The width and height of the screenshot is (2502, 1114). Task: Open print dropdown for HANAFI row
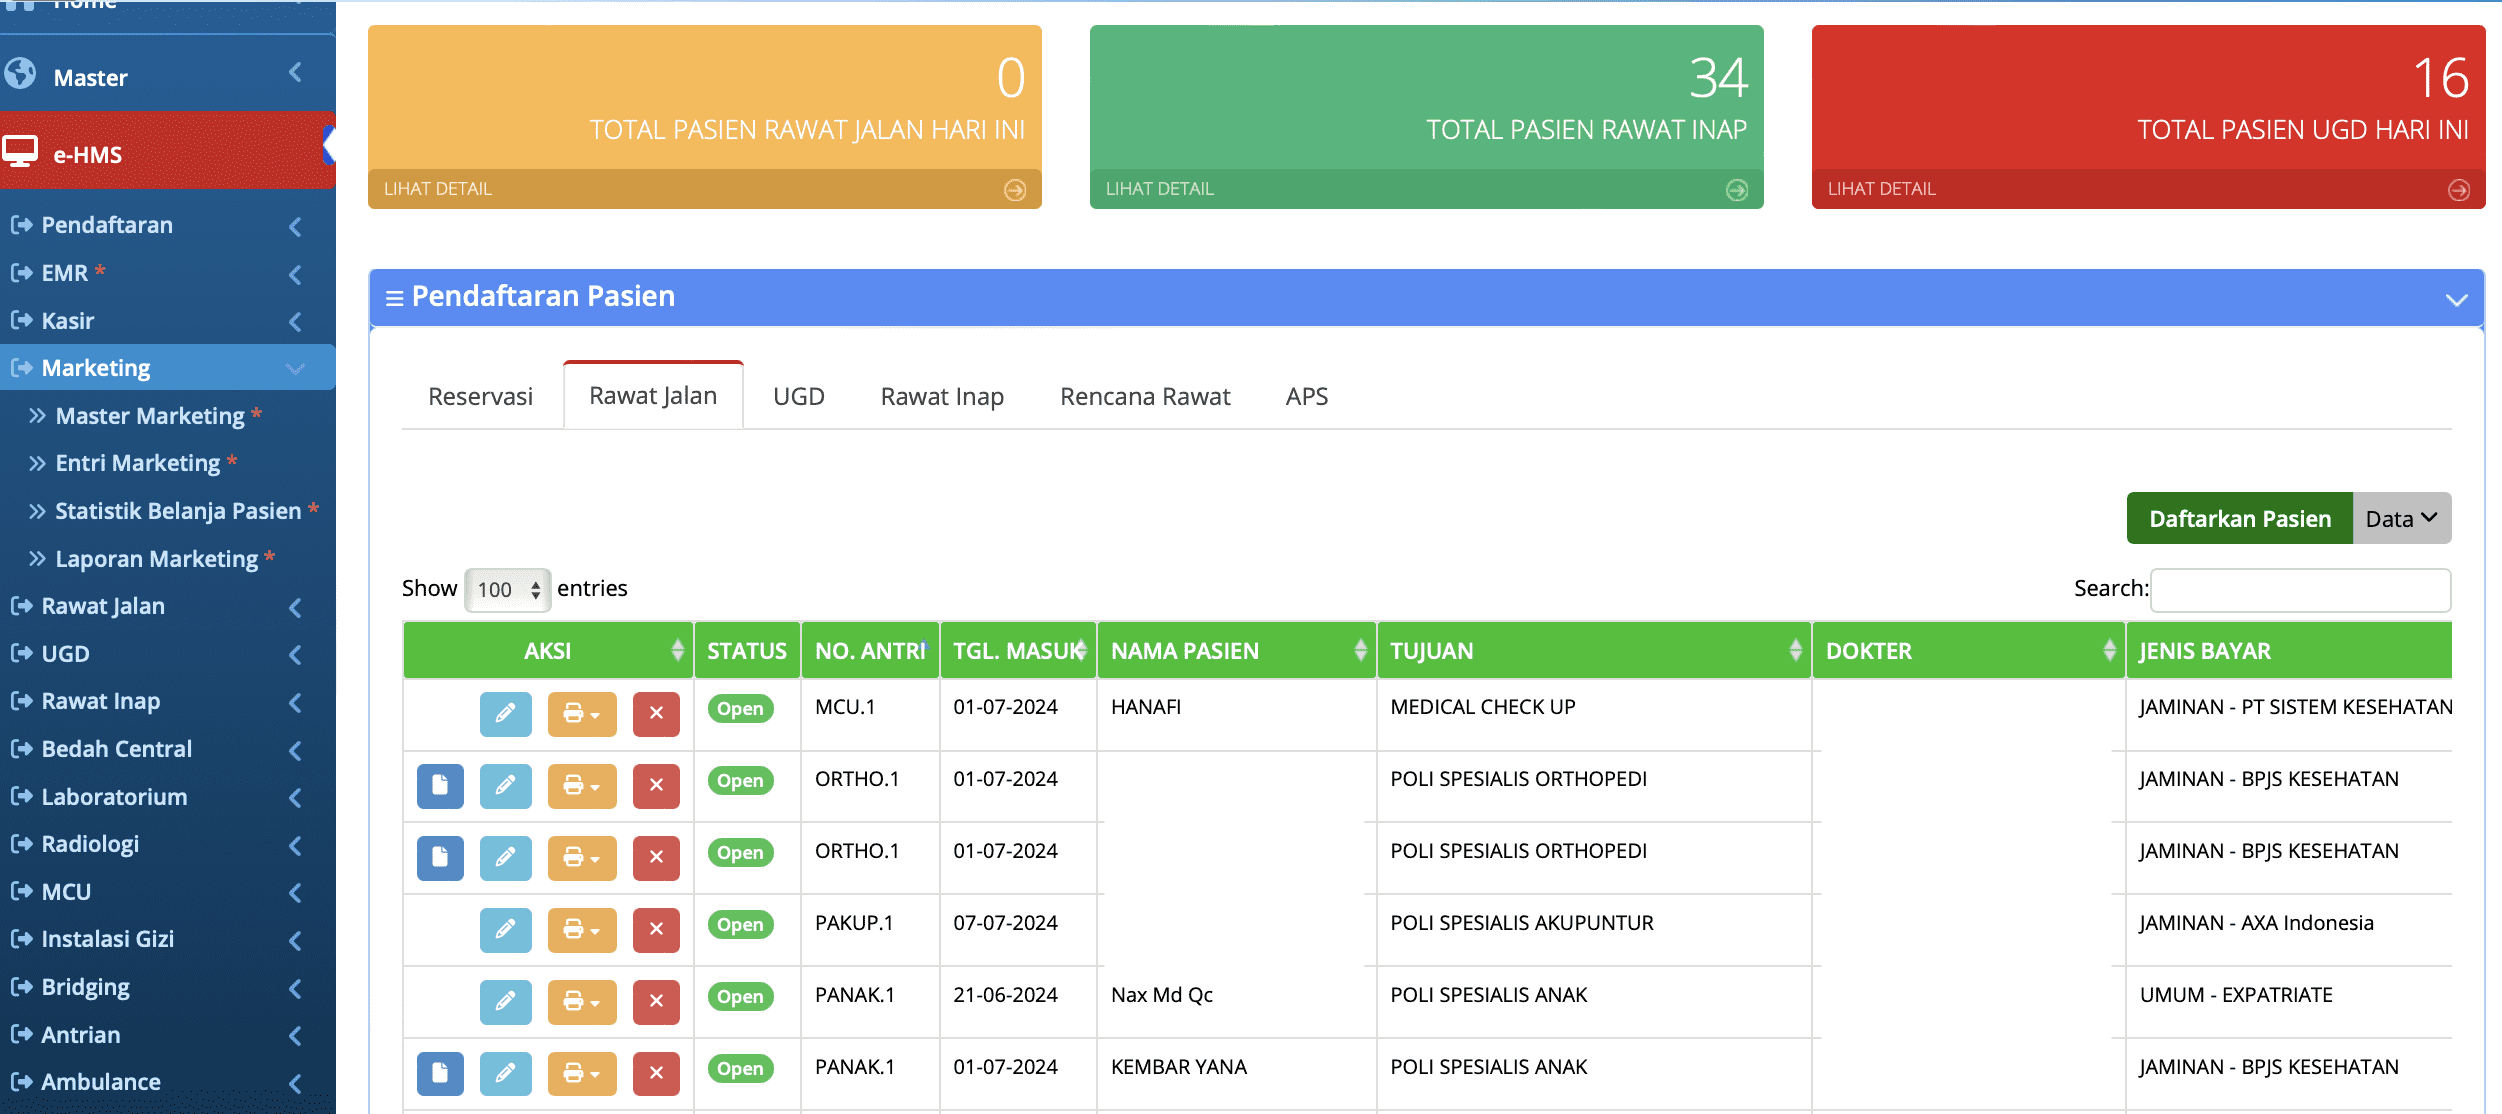coord(581,713)
